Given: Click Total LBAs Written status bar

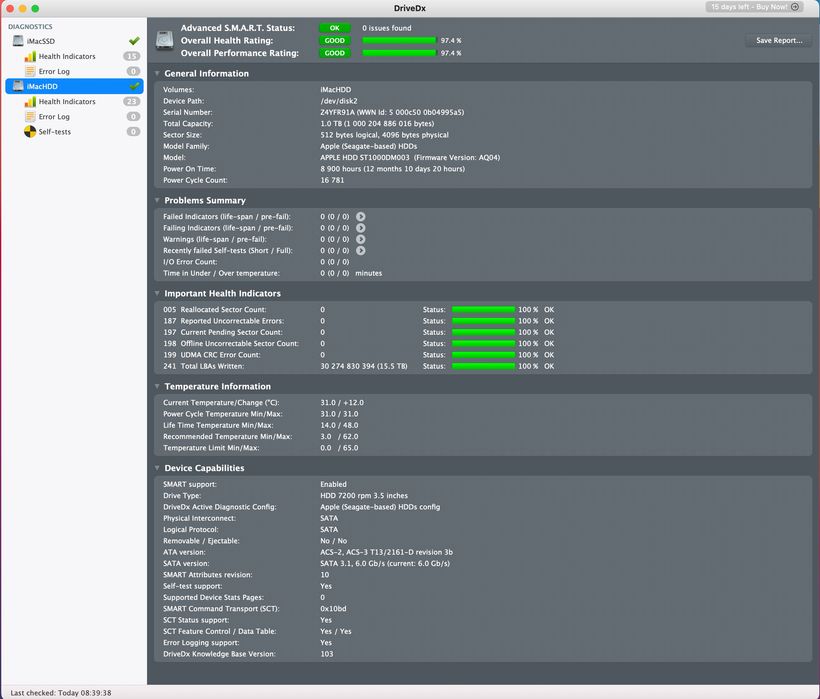Looking at the screenshot, I should tap(483, 366).
